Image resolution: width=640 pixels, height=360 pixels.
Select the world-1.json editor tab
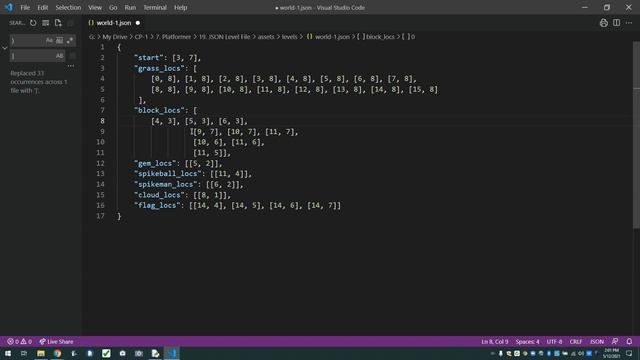(114, 23)
